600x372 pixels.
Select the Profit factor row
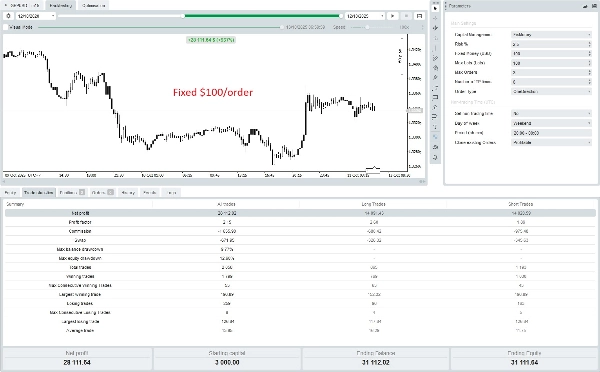tap(300, 222)
